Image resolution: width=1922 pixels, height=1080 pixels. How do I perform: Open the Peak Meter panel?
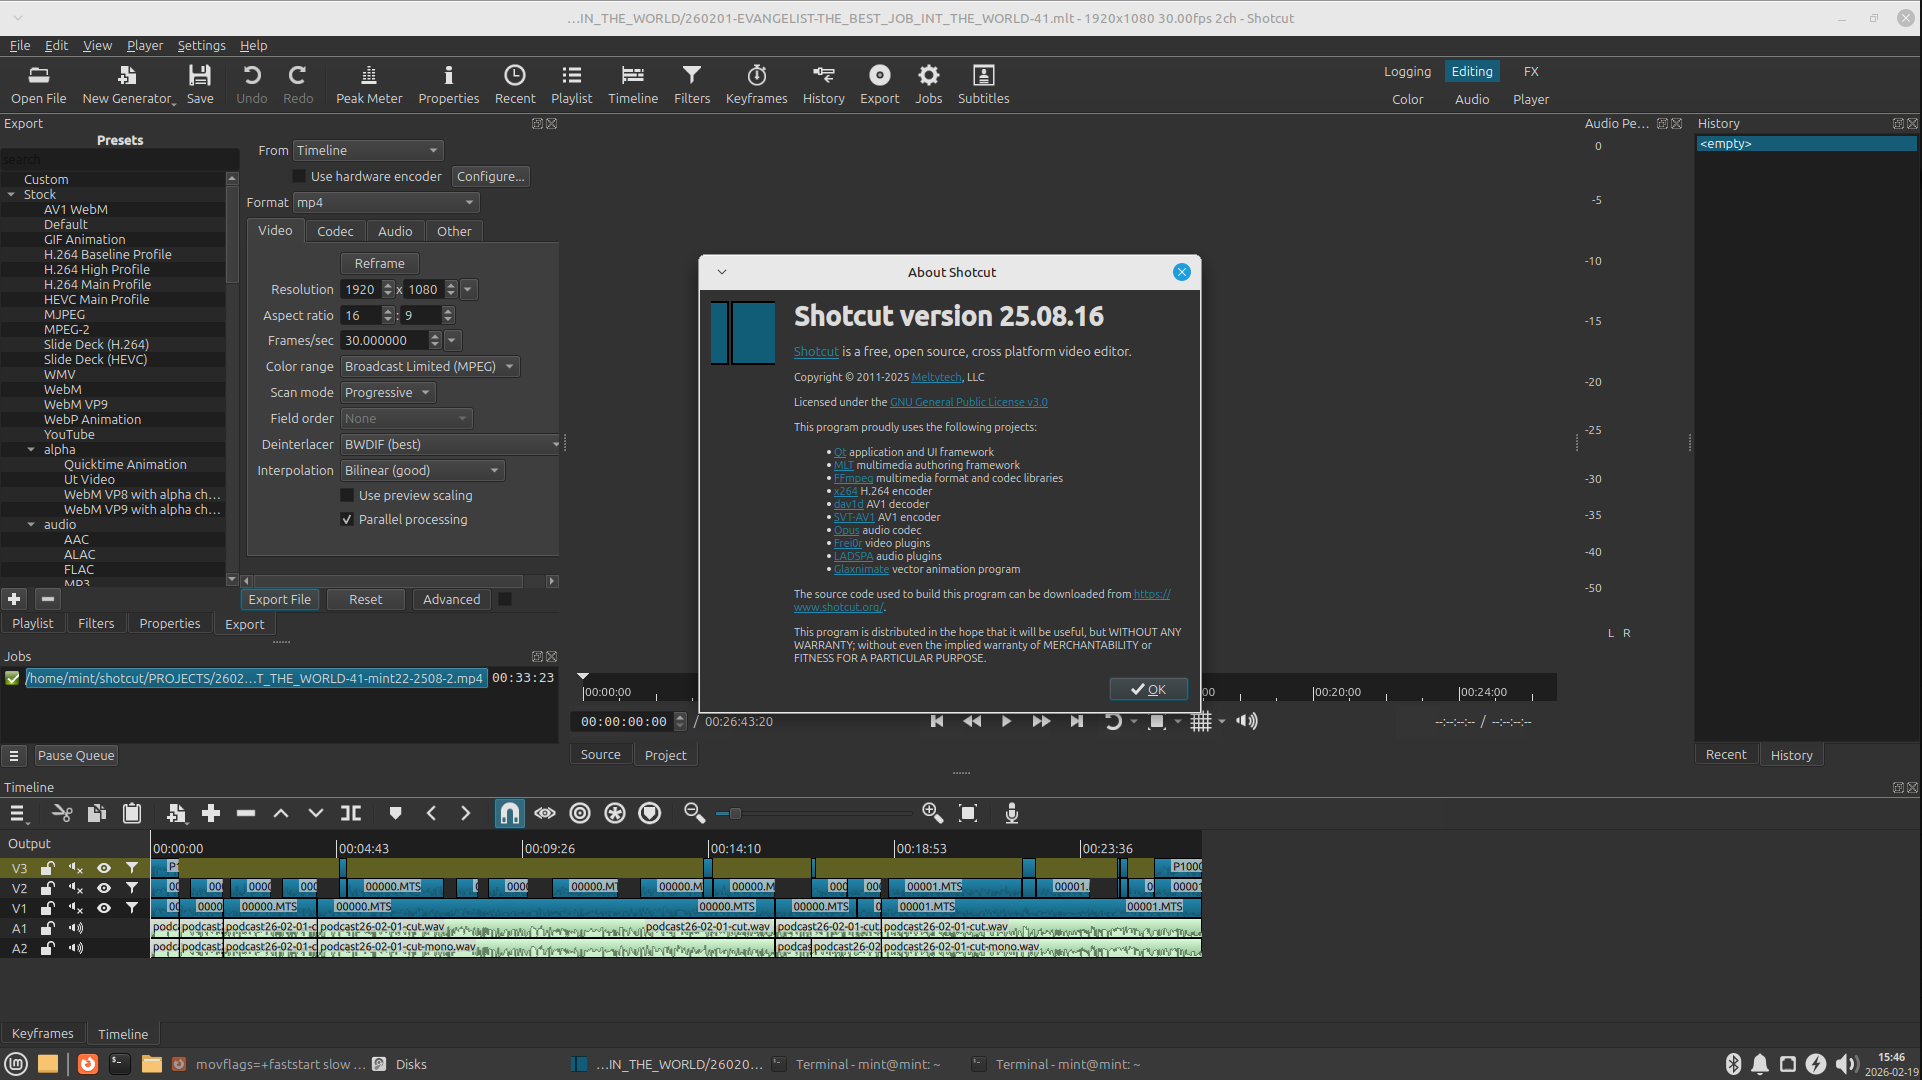point(368,84)
